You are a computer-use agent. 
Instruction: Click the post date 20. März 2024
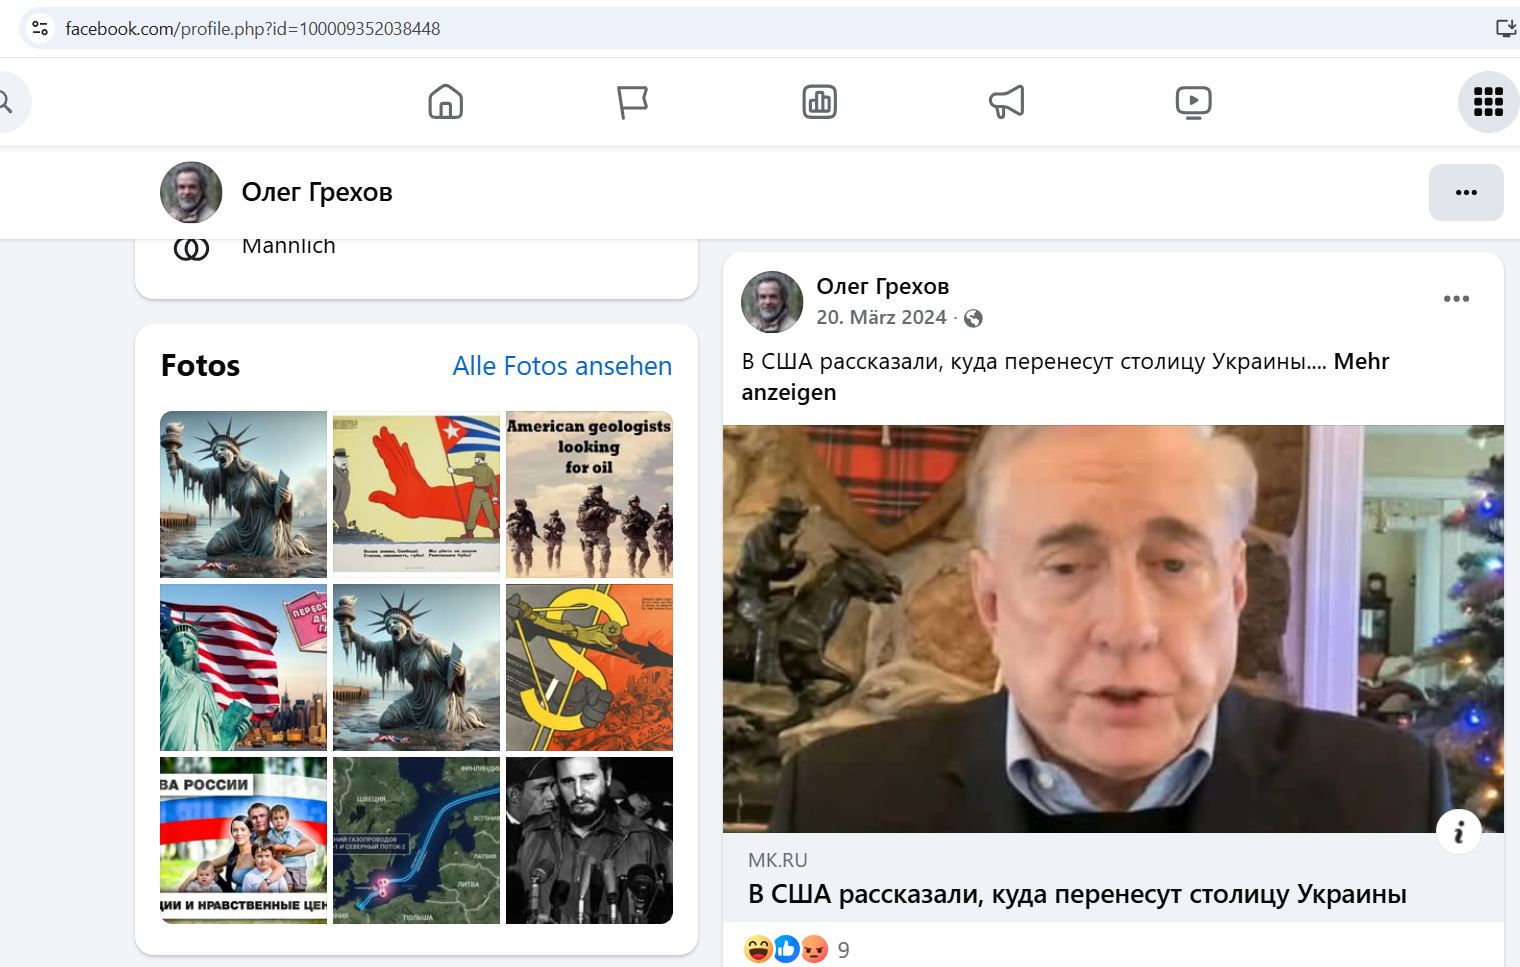pyautogui.click(x=881, y=317)
